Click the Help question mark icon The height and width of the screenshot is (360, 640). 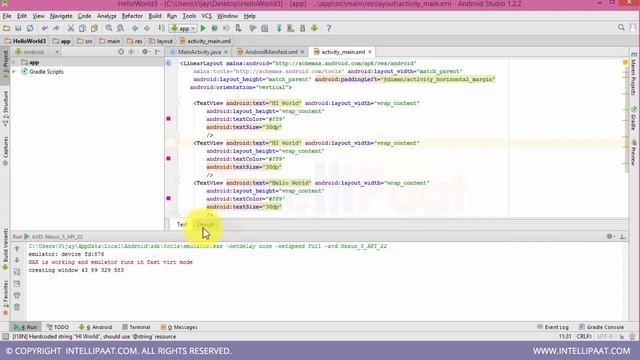329,28
